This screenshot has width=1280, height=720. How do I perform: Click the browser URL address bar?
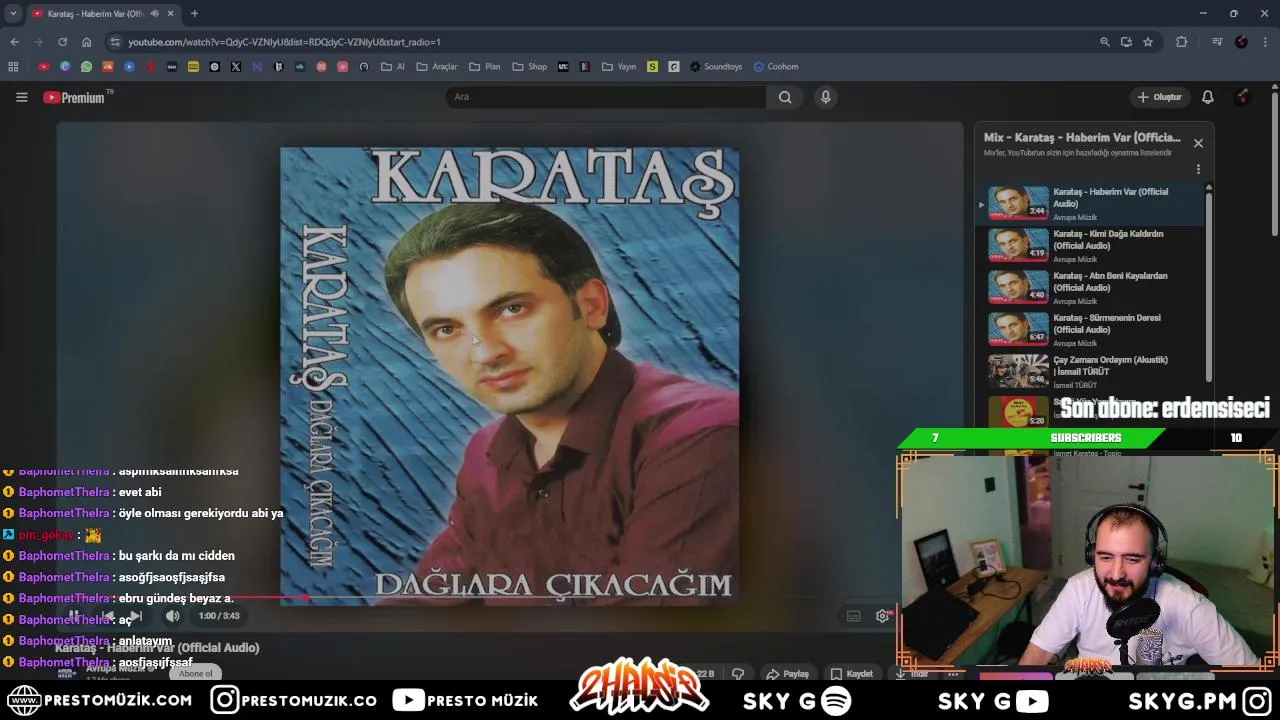coord(600,42)
